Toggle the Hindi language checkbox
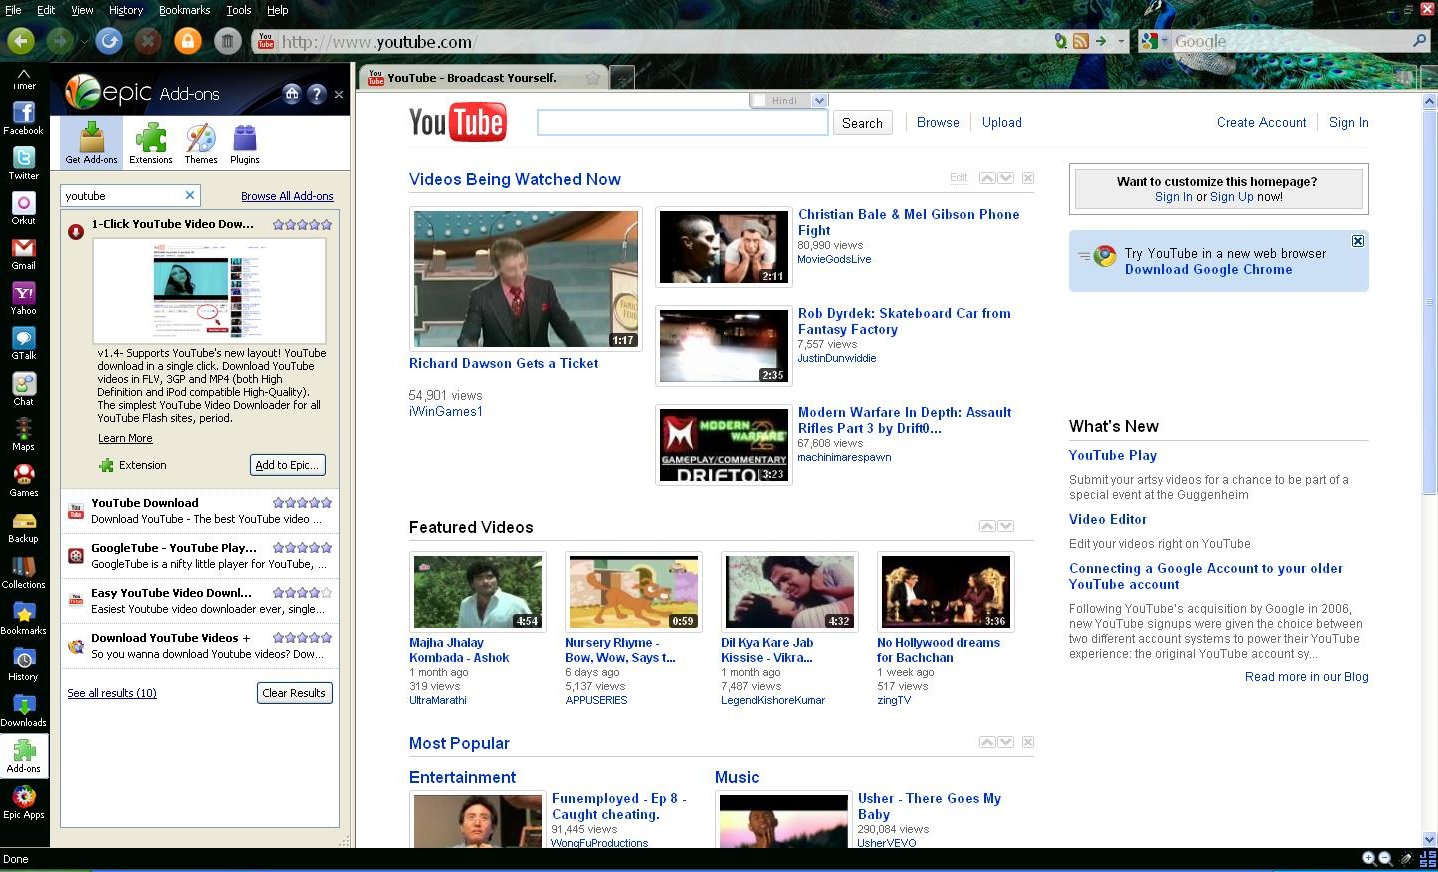 point(759,100)
